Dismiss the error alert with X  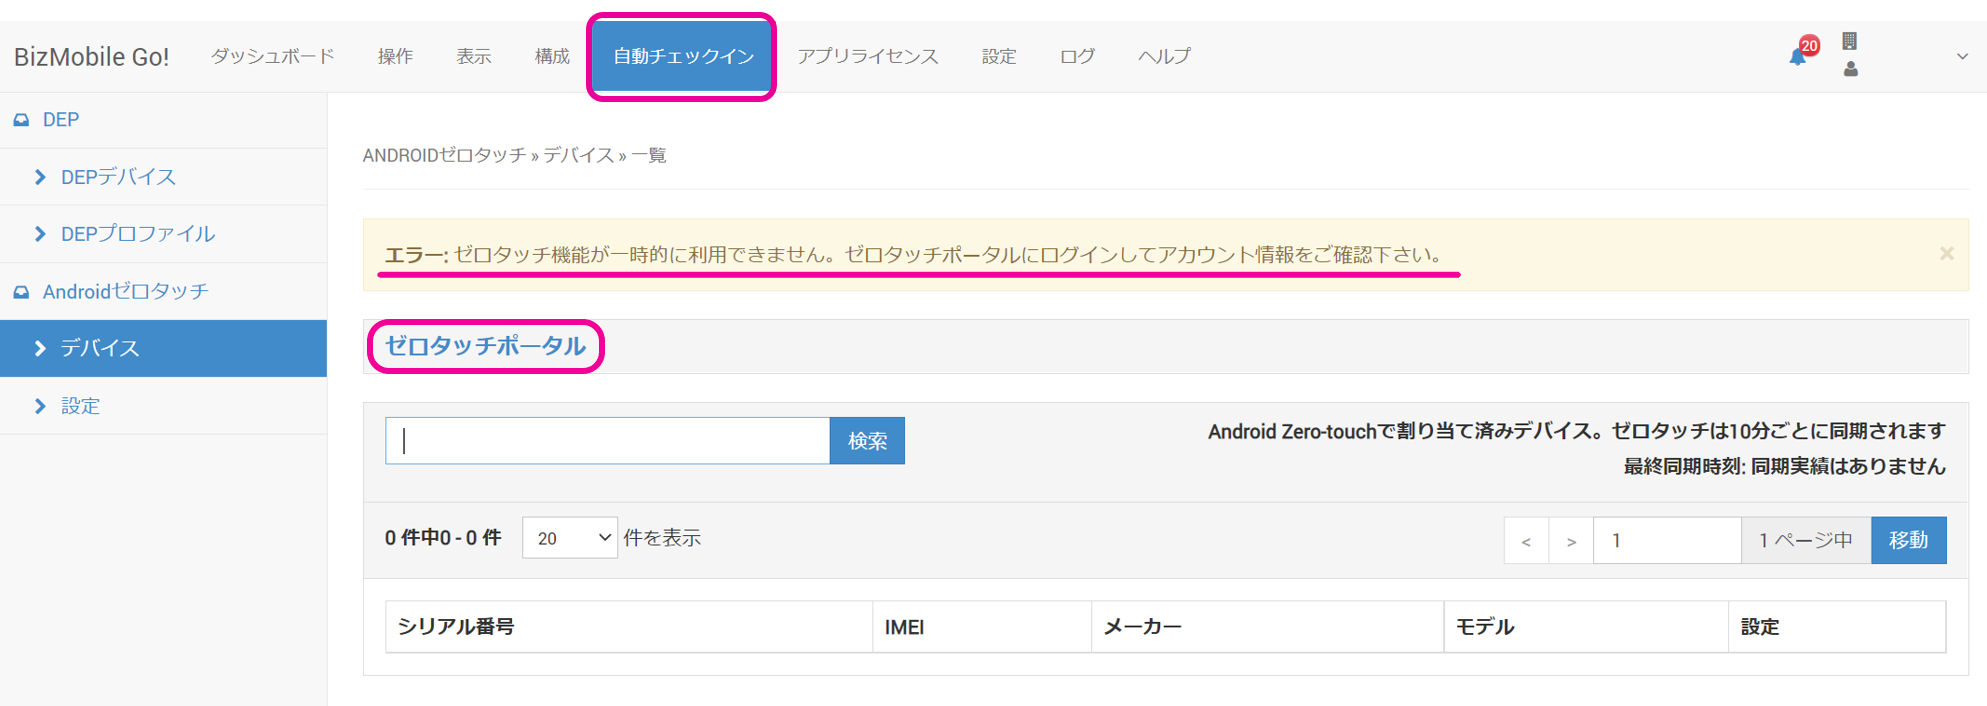(1946, 254)
